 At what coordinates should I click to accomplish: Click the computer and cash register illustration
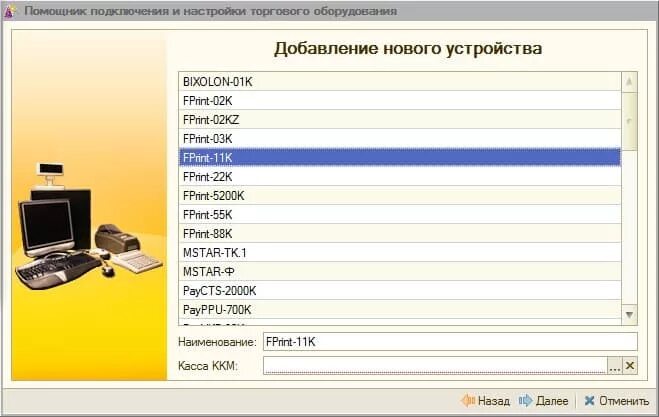(88, 227)
